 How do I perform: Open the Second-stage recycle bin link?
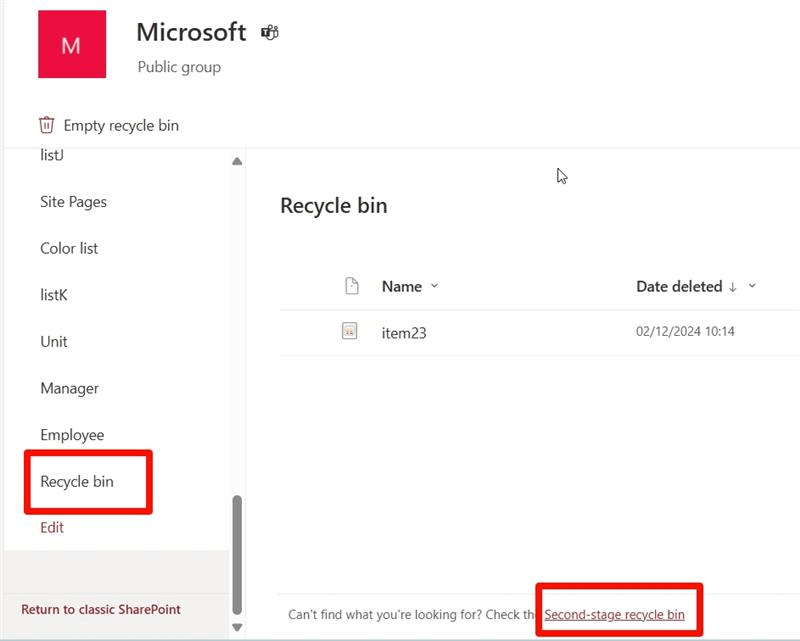tap(614, 614)
